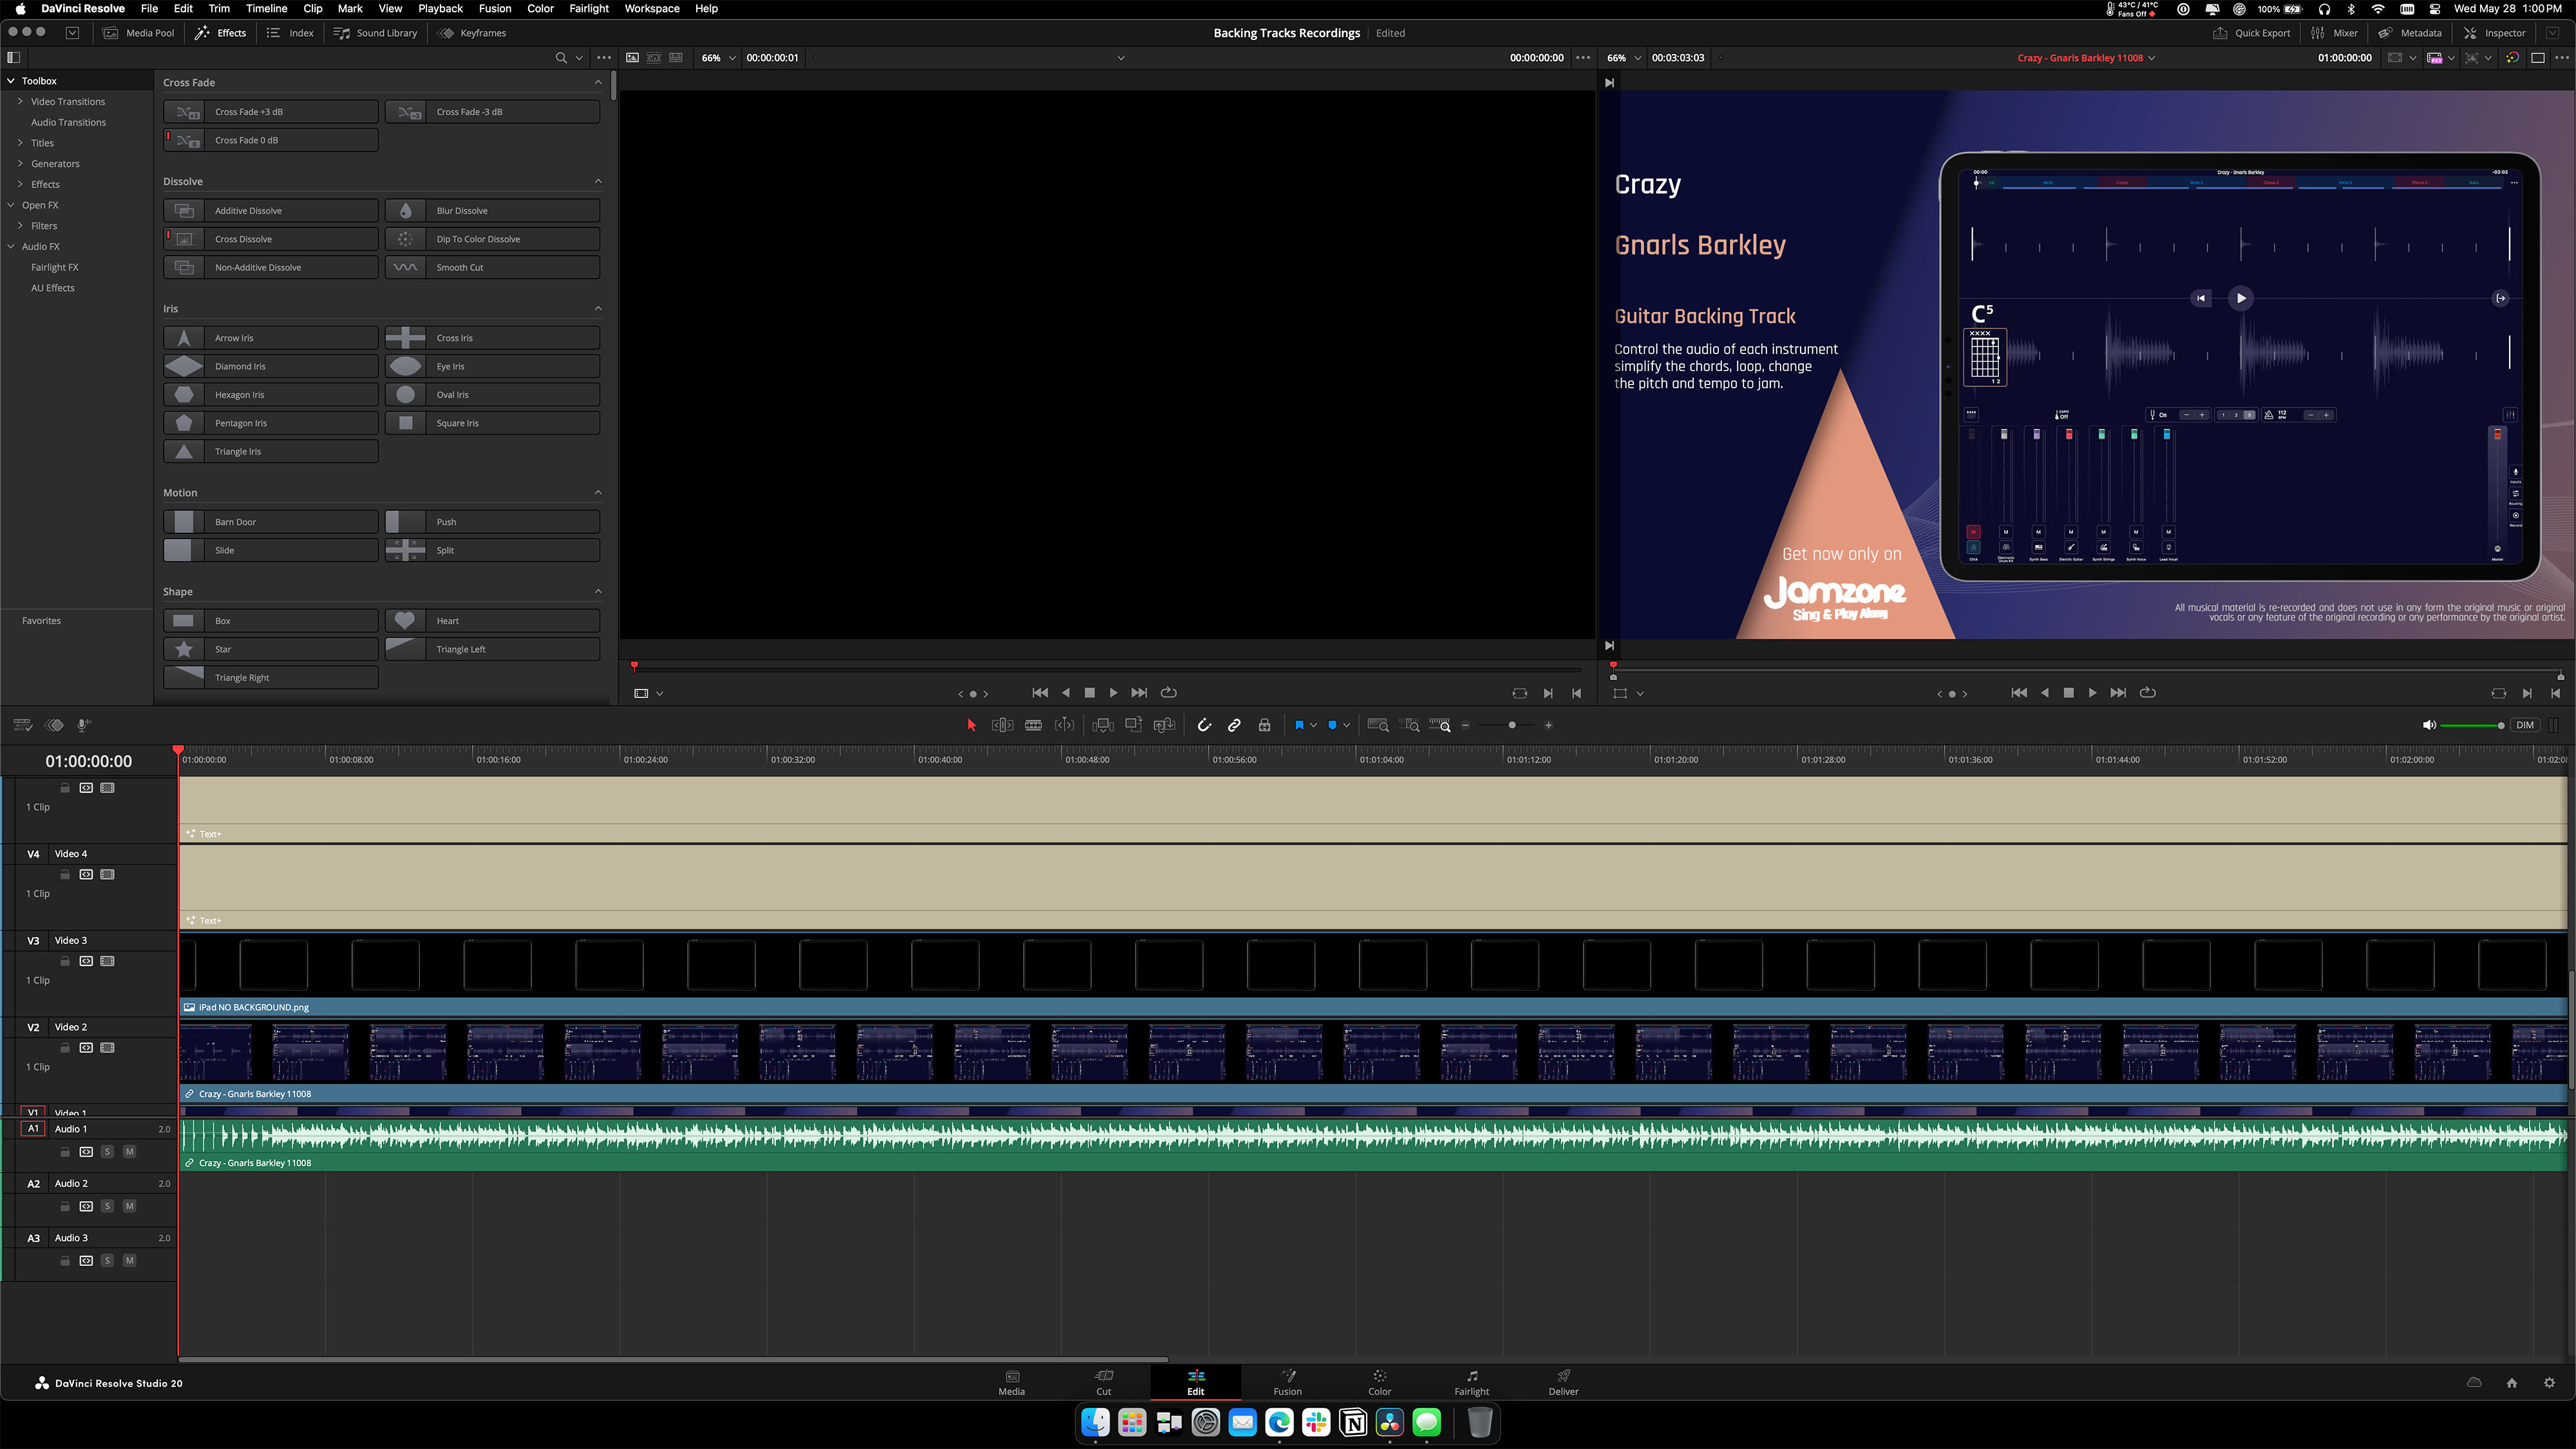This screenshot has height=1449, width=2576.
Task: Switch to the Color page tab
Action: tap(1379, 1382)
